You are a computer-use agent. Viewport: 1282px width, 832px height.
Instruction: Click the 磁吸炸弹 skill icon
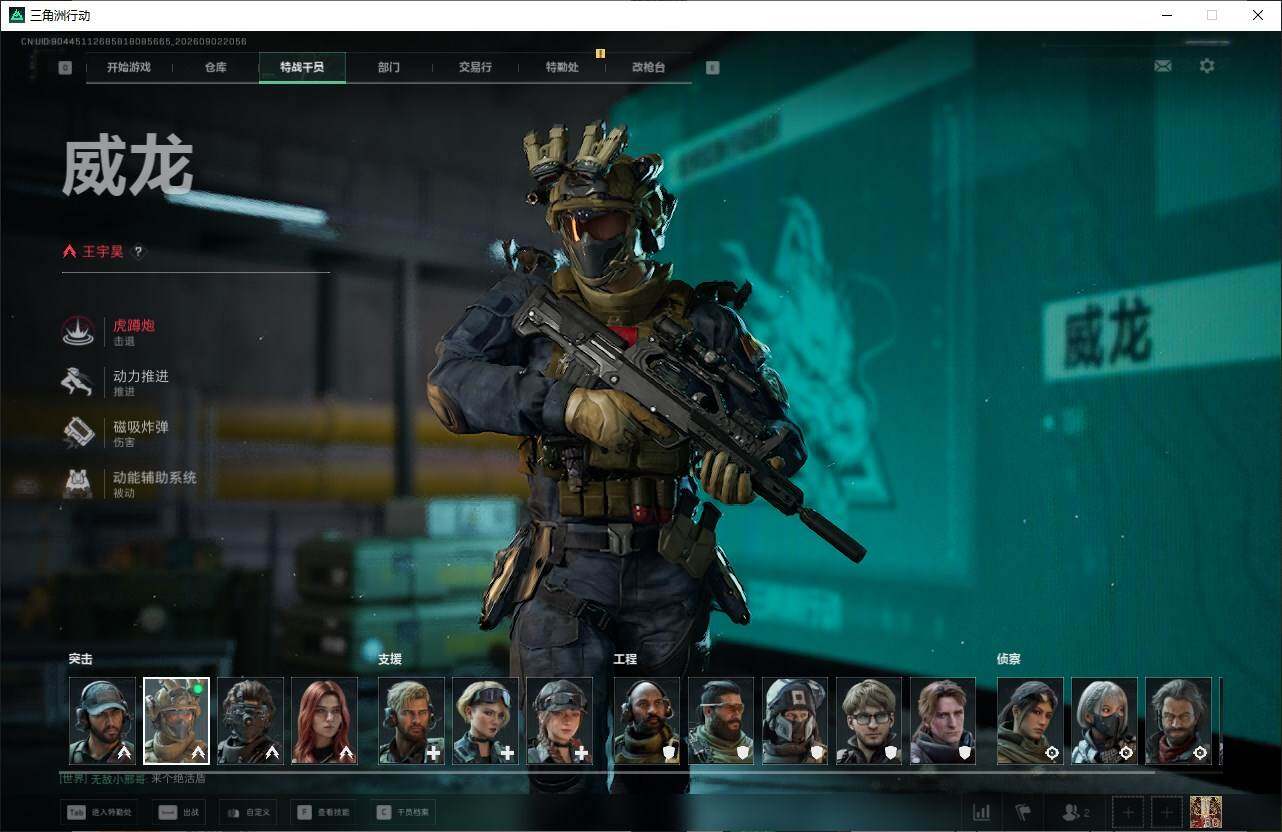78,432
